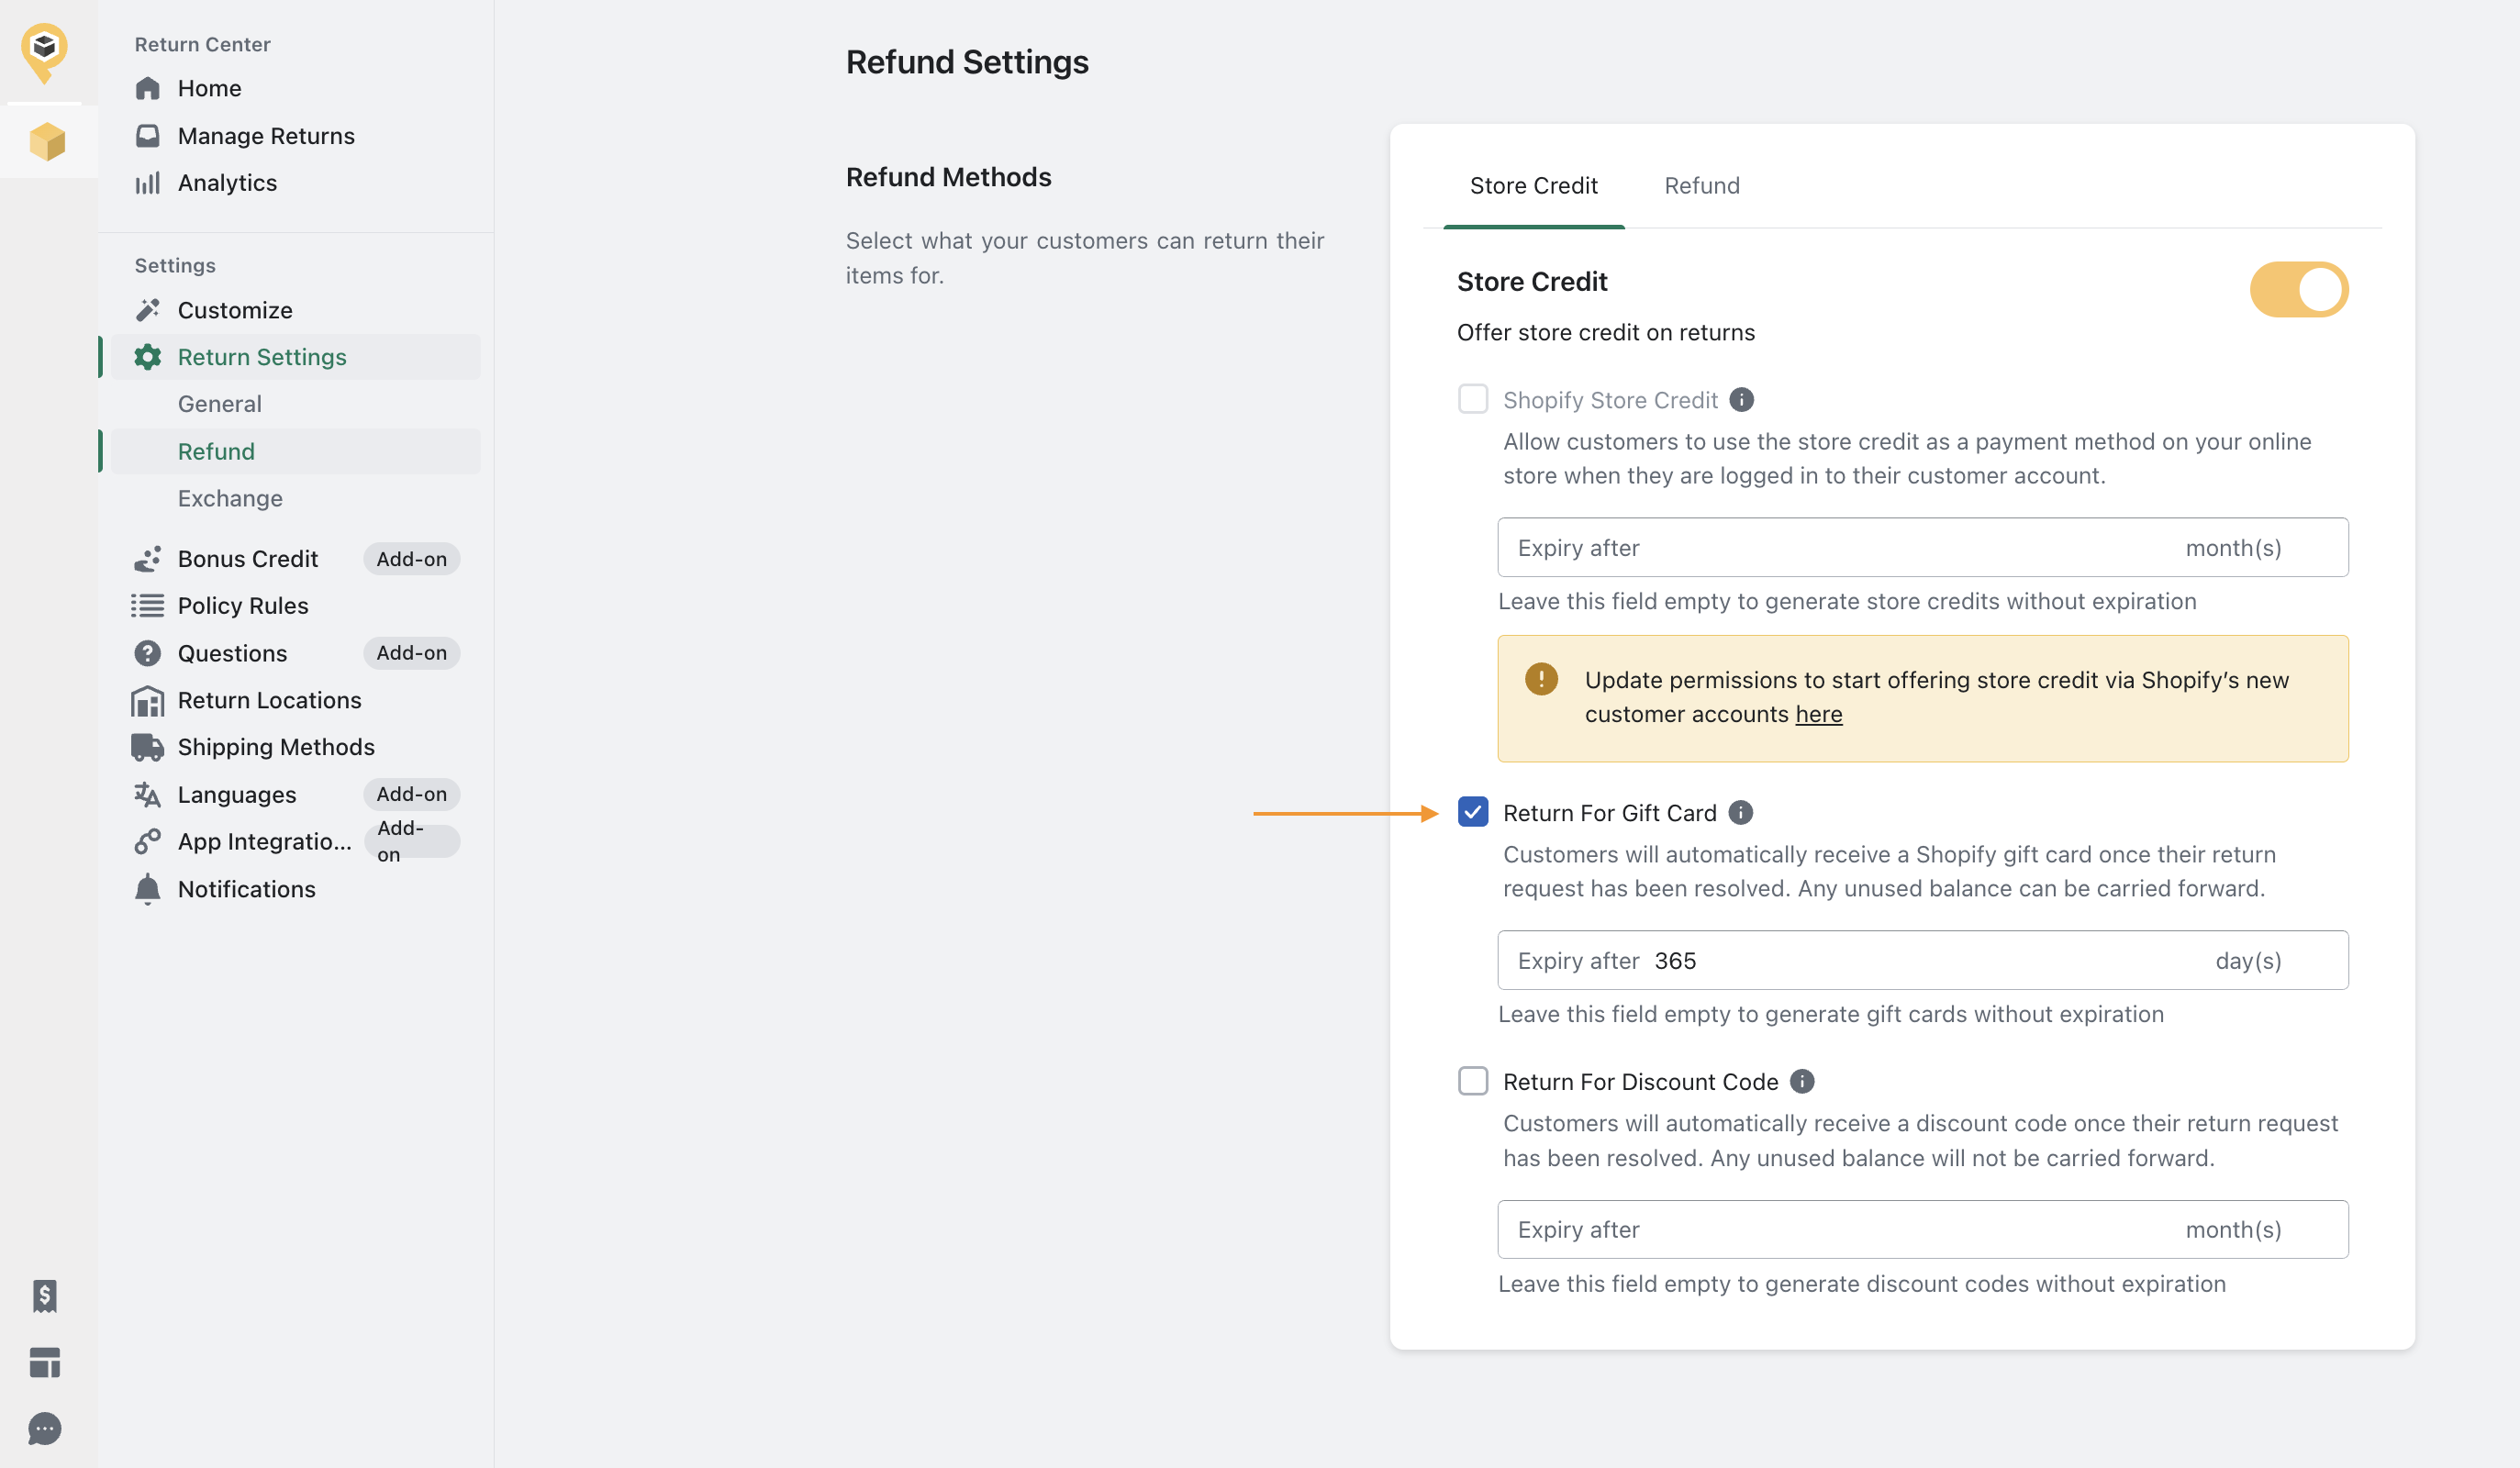The height and width of the screenshot is (1468, 2520).
Task: Click the warning icon in permissions banner
Action: (1541, 679)
